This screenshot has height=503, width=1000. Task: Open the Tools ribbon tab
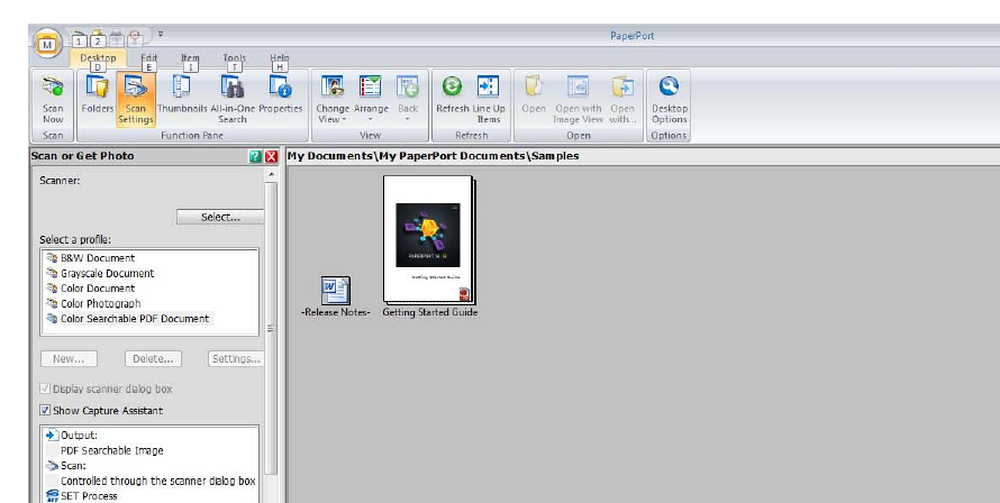click(234, 58)
